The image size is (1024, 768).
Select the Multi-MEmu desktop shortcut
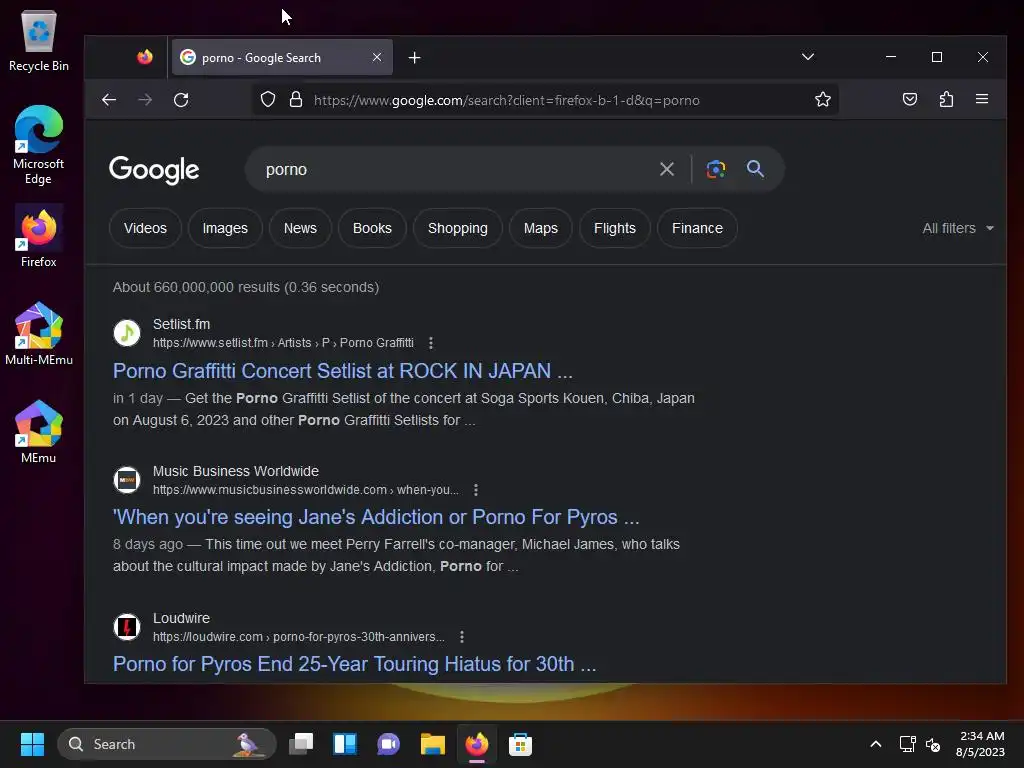(39, 334)
